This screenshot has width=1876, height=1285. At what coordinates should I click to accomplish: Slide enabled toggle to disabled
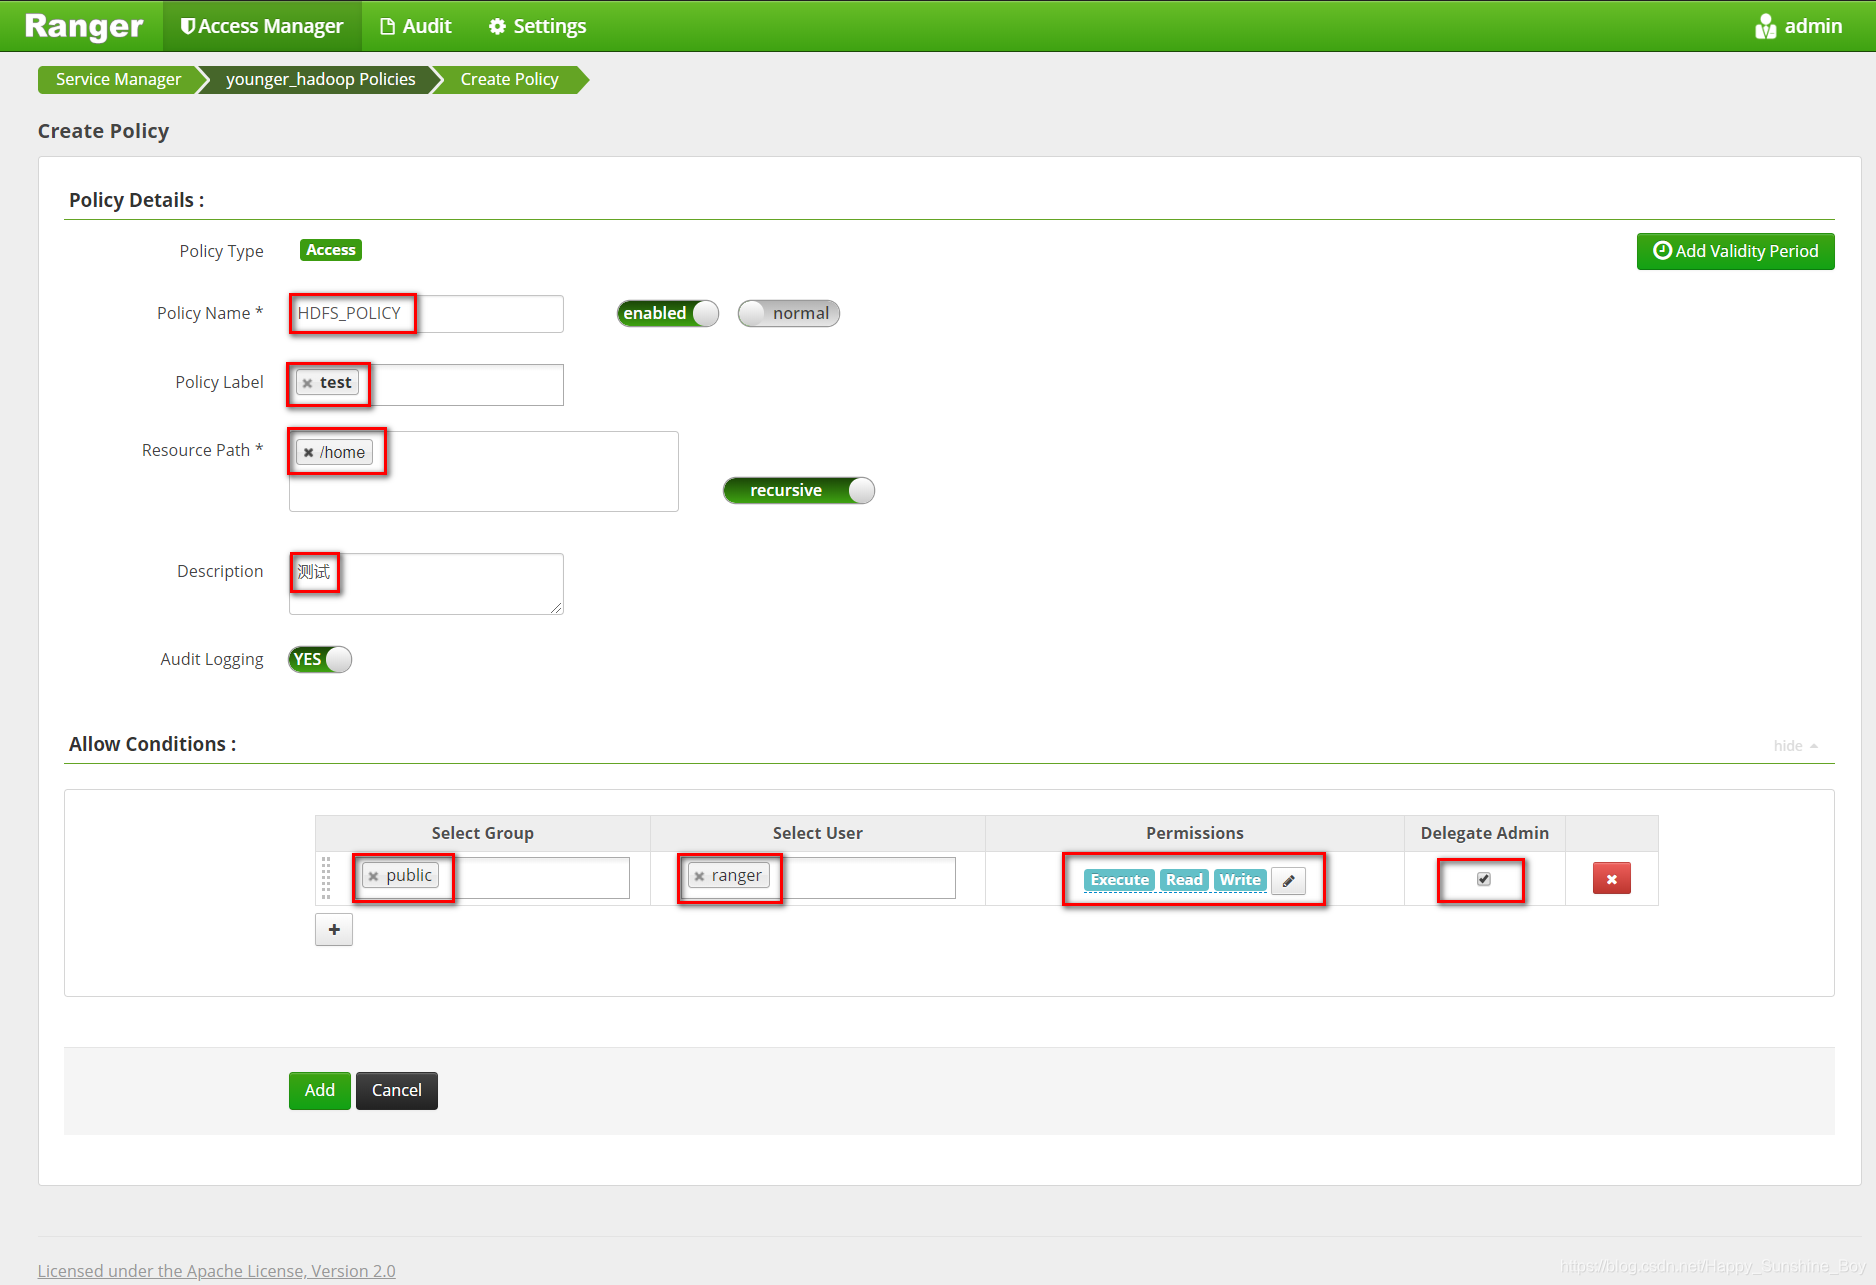point(667,313)
